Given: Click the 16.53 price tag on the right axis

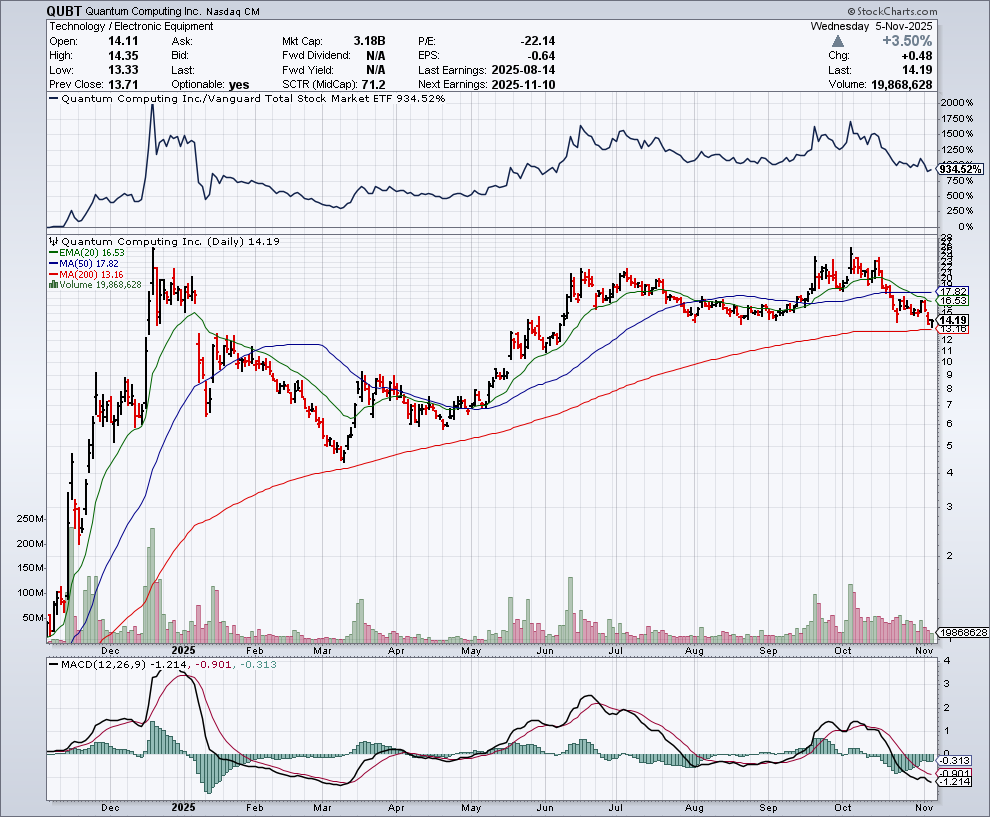Looking at the screenshot, I should point(953,301).
